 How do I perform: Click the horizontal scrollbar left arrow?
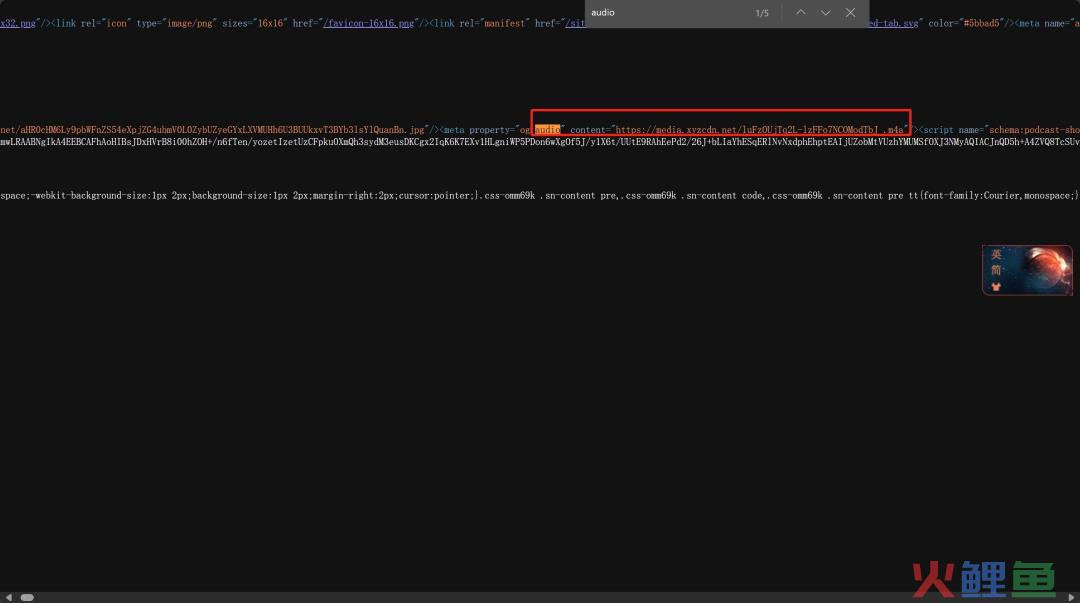tap(8, 597)
